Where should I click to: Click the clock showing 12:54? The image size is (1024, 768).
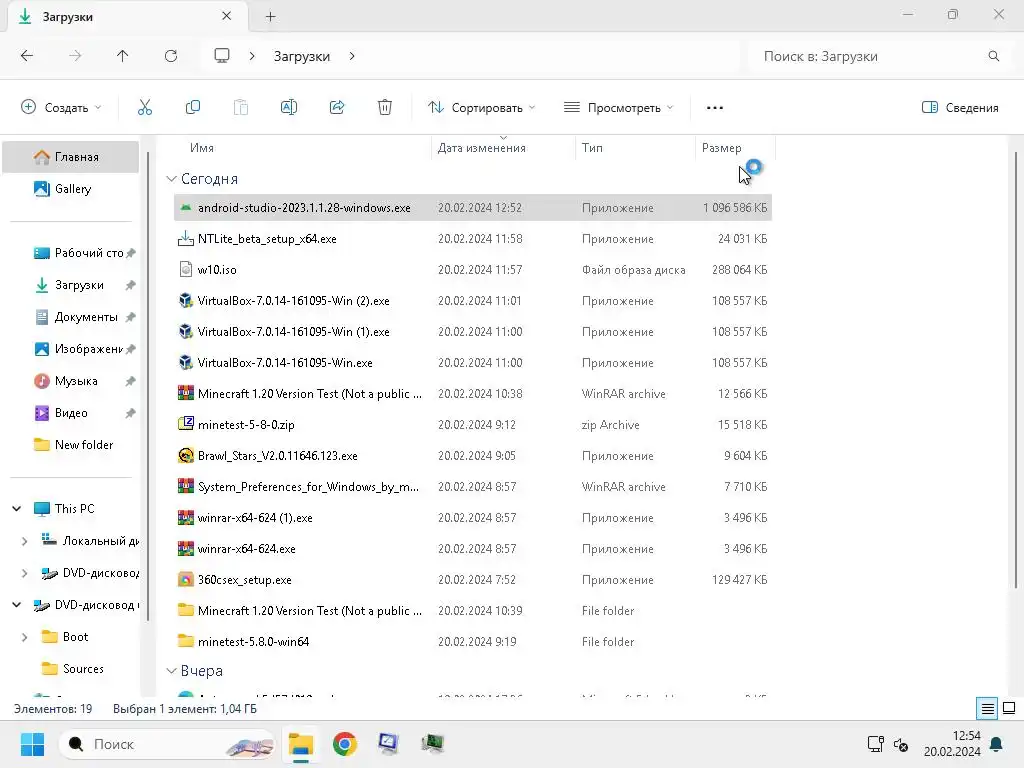[x=967, y=736]
